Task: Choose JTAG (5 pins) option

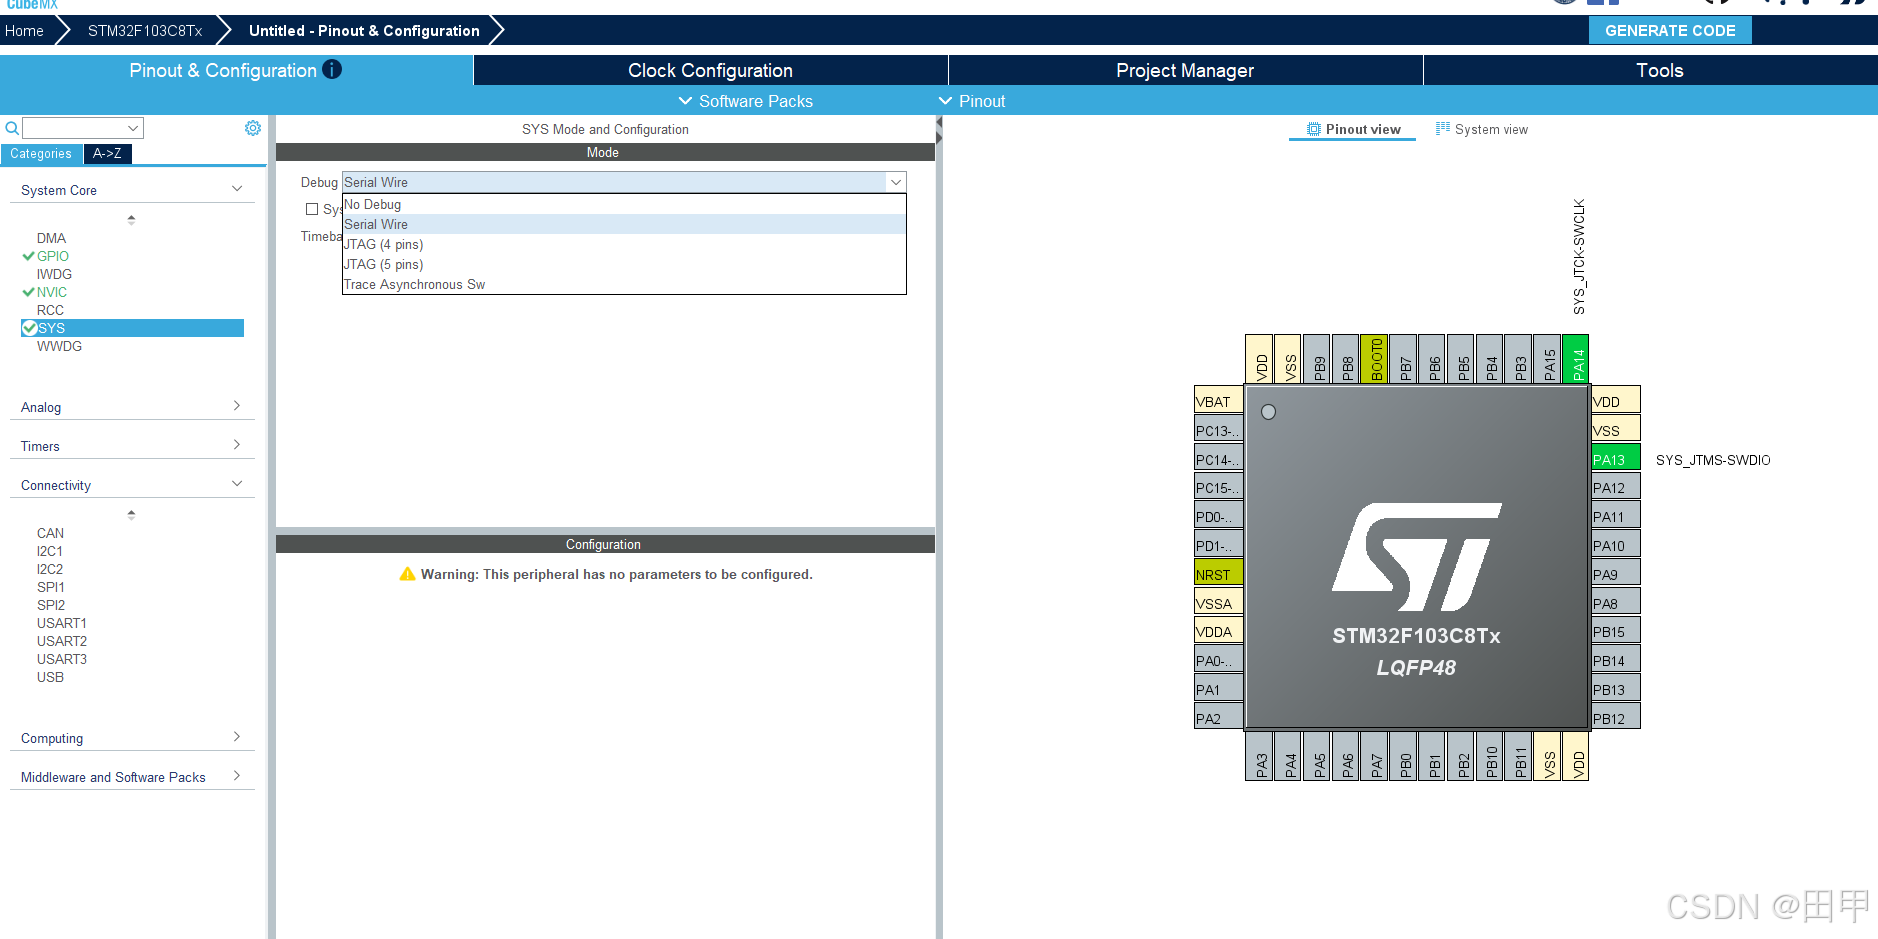Action: pyautogui.click(x=624, y=264)
